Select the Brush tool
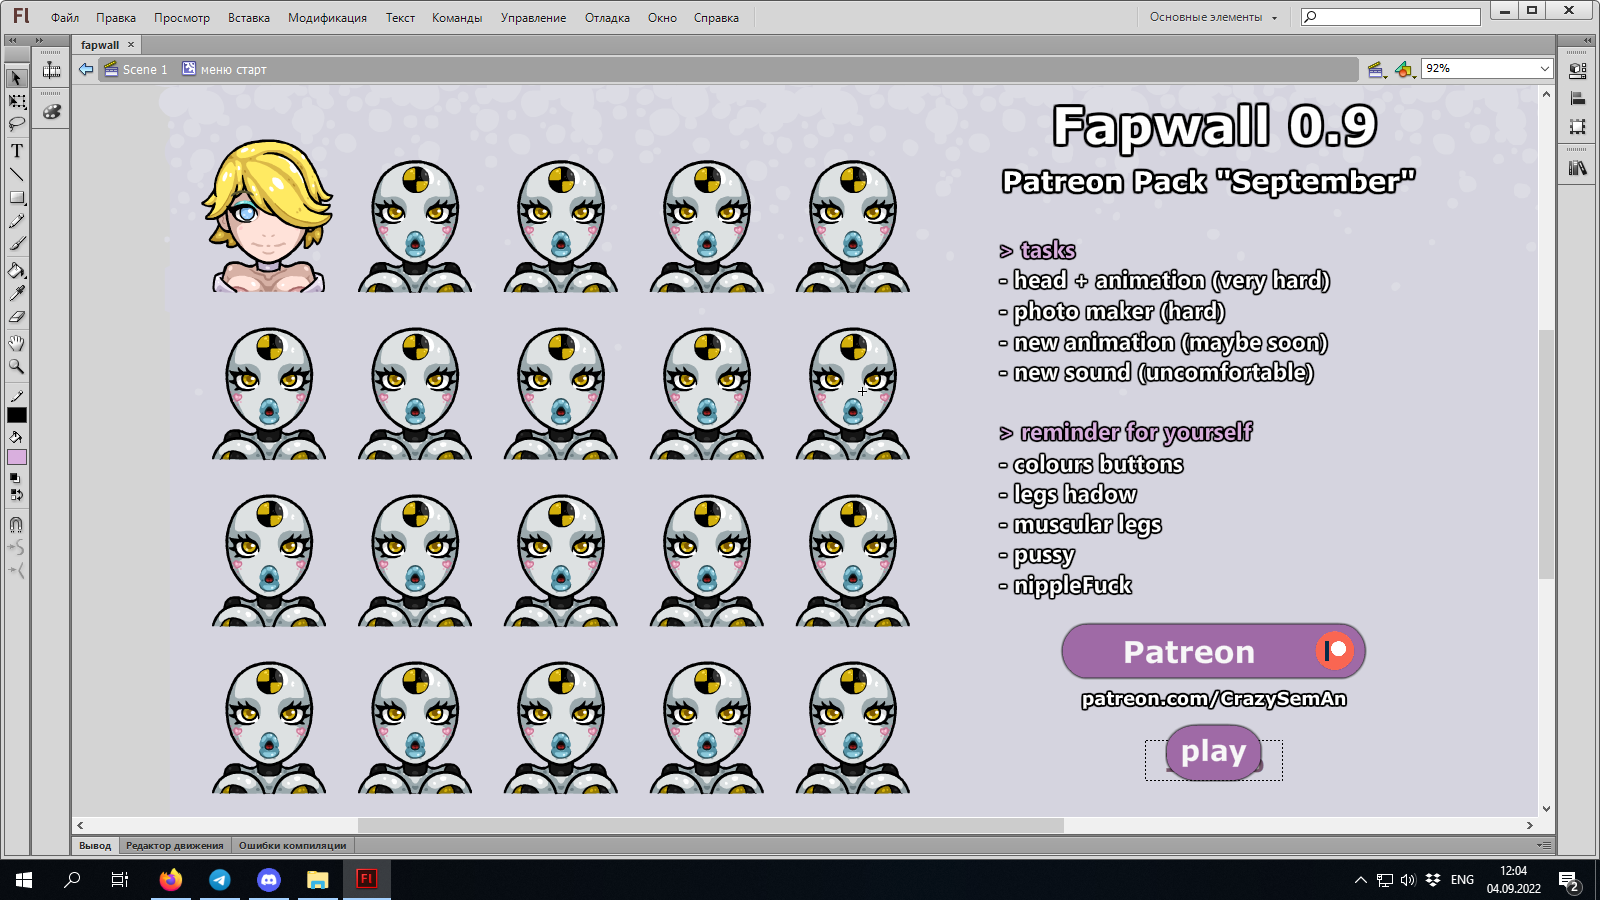1600x900 pixels. [17, 244]
